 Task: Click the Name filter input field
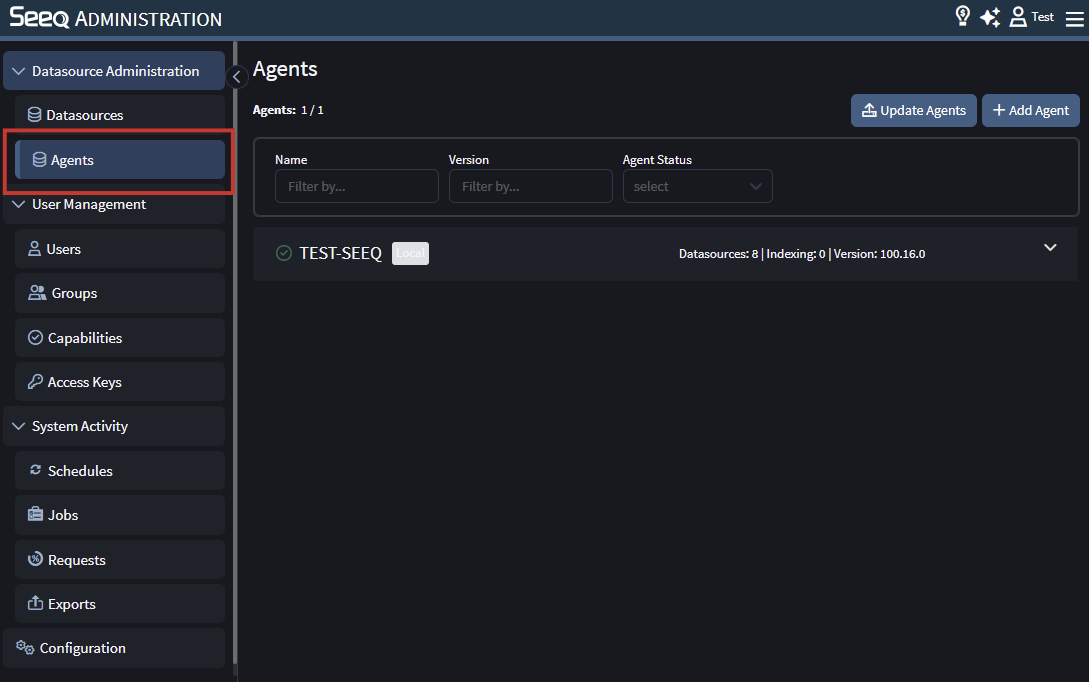[356, 187]
